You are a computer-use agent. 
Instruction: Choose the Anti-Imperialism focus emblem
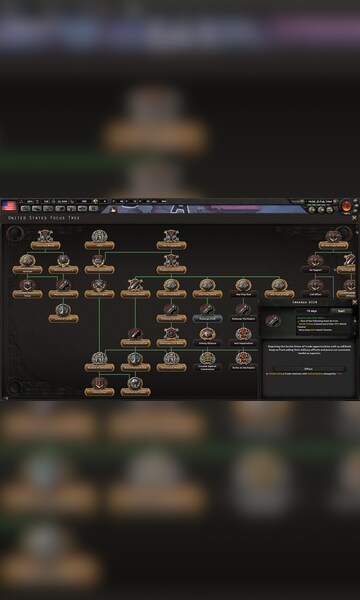click(x=243, y=334)
